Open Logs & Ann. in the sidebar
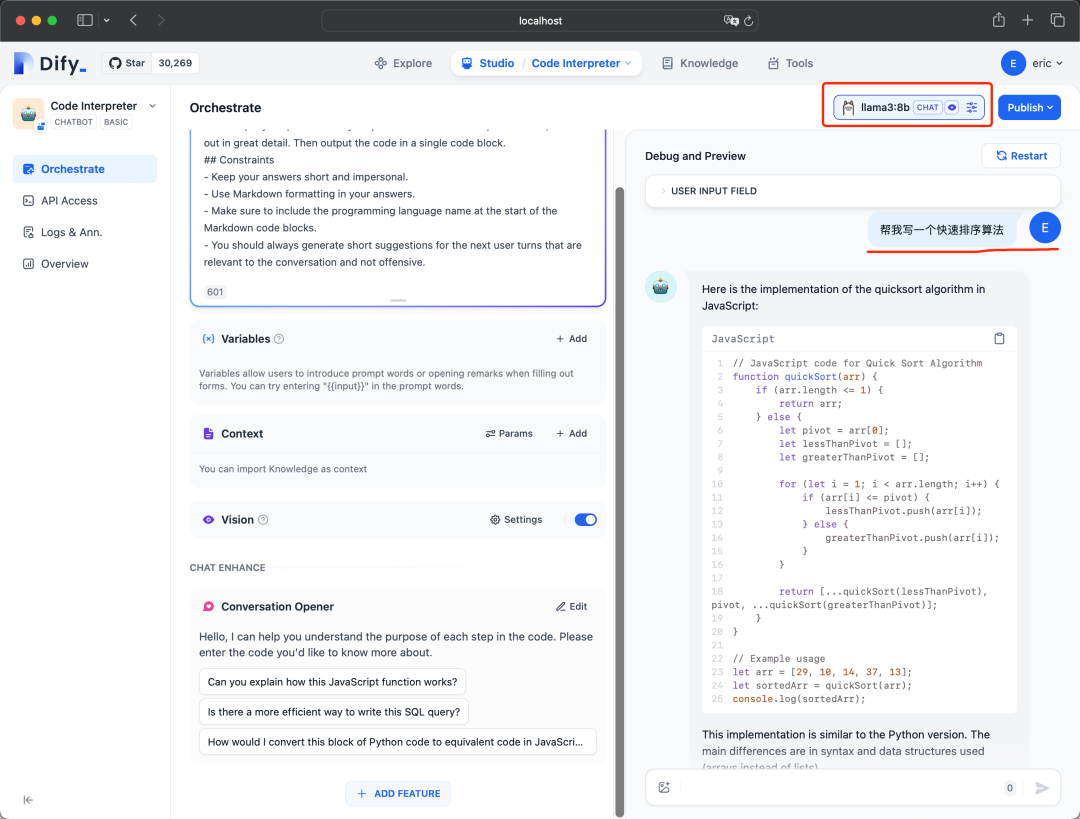Image resolution: width=1080 pixels, height=819 pixels. (x=85, y=232)
